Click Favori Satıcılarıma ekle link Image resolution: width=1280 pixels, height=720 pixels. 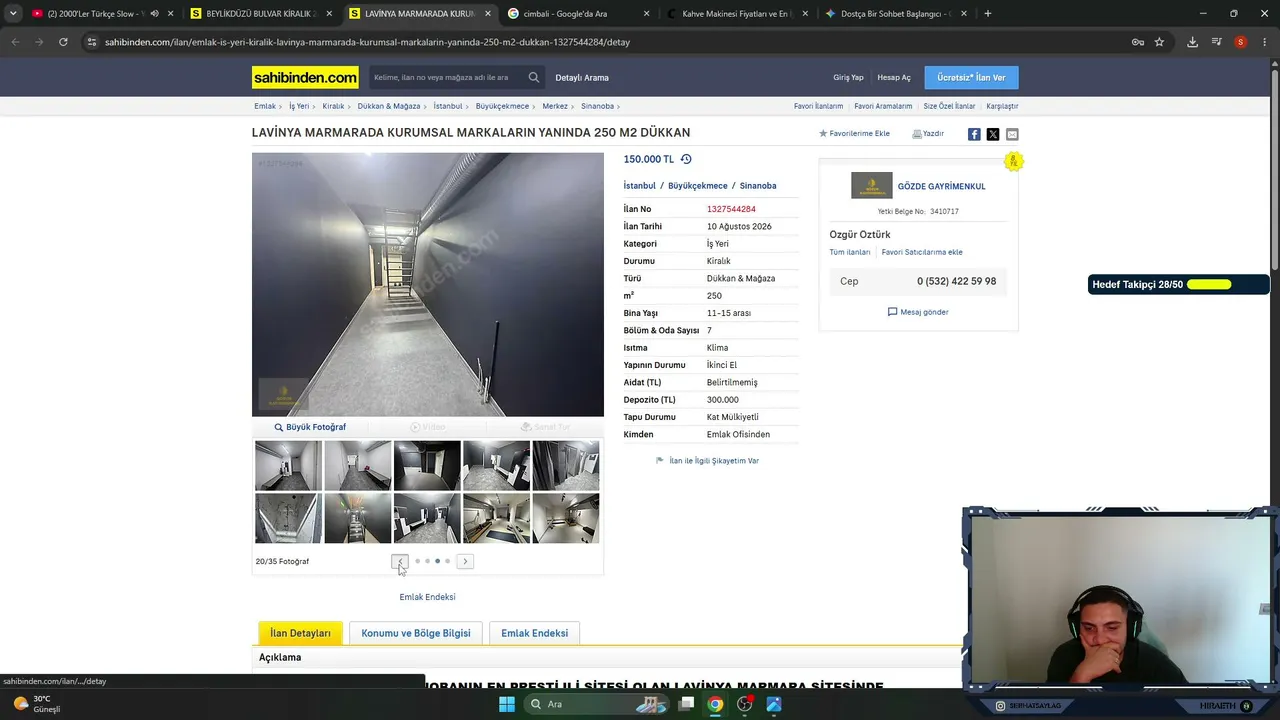coord(922,252)
